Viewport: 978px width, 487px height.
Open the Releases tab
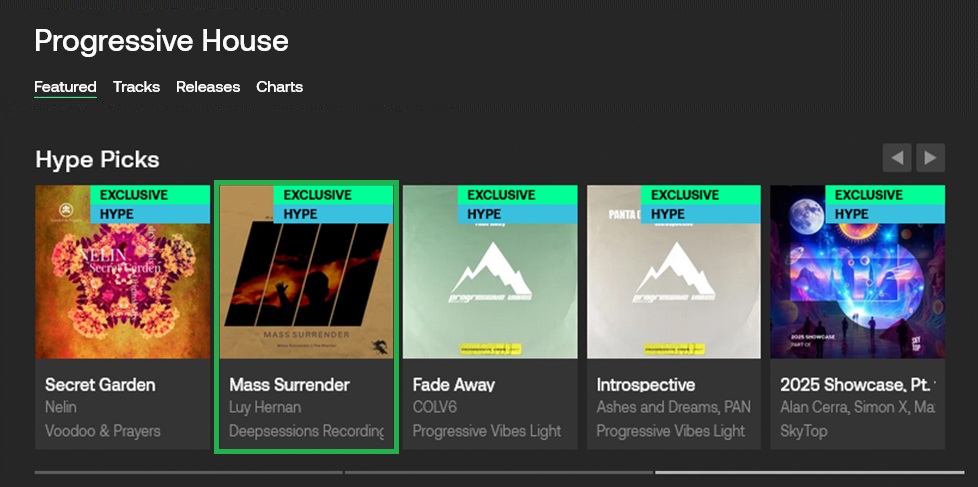coord(208,87)
